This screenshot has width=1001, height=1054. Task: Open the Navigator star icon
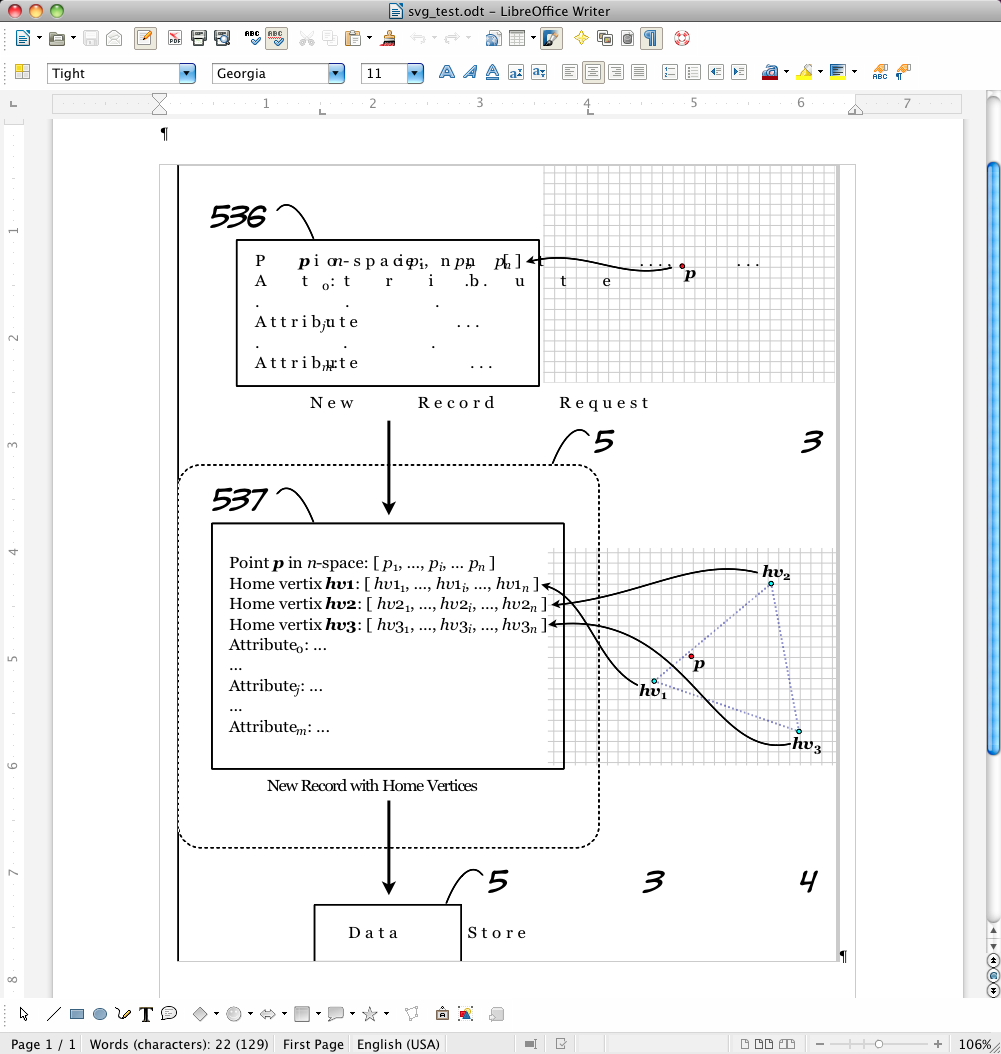pos(581,39)
